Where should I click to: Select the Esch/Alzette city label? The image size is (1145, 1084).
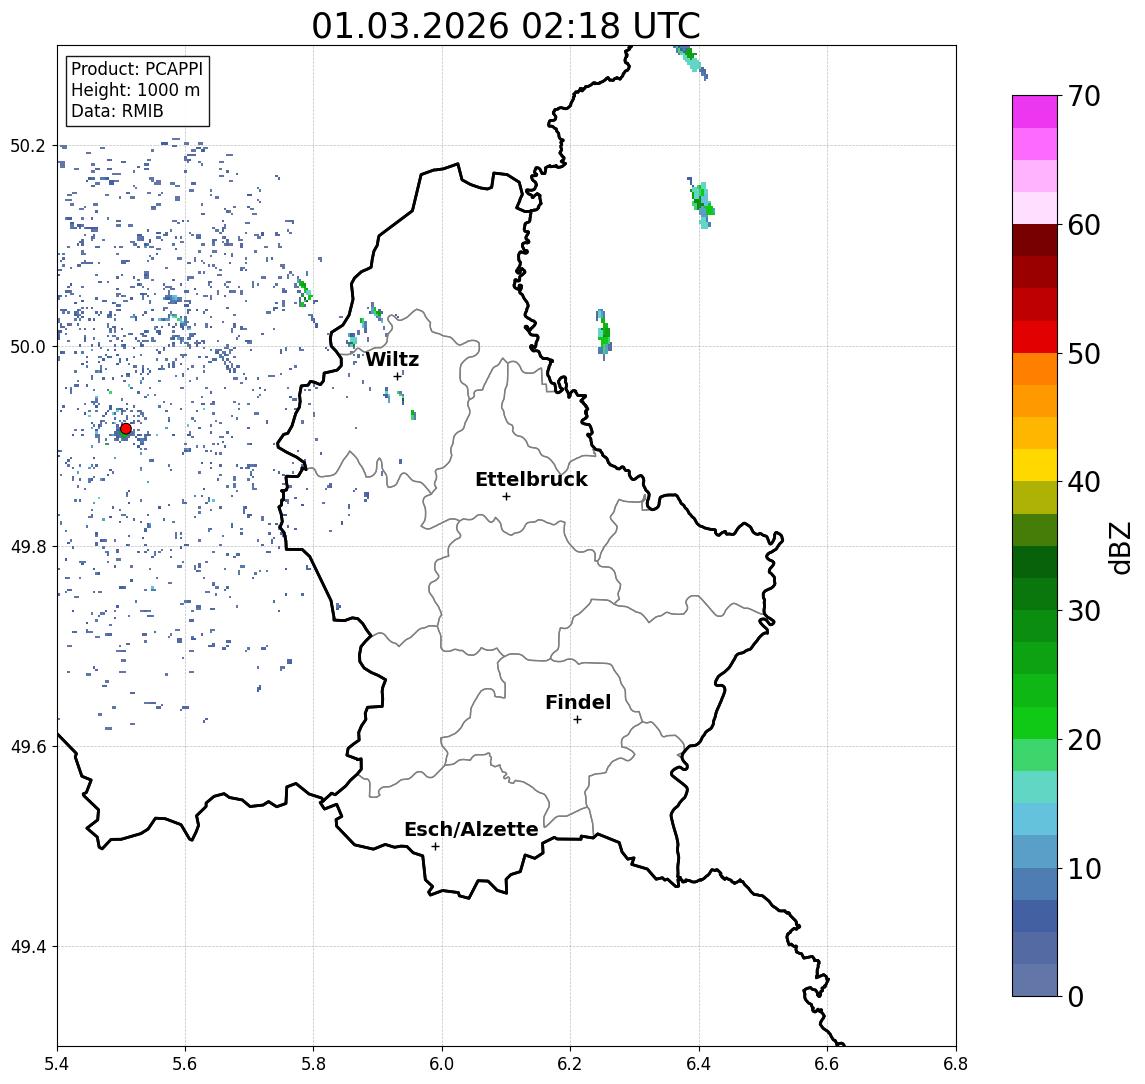pos(471,830)
